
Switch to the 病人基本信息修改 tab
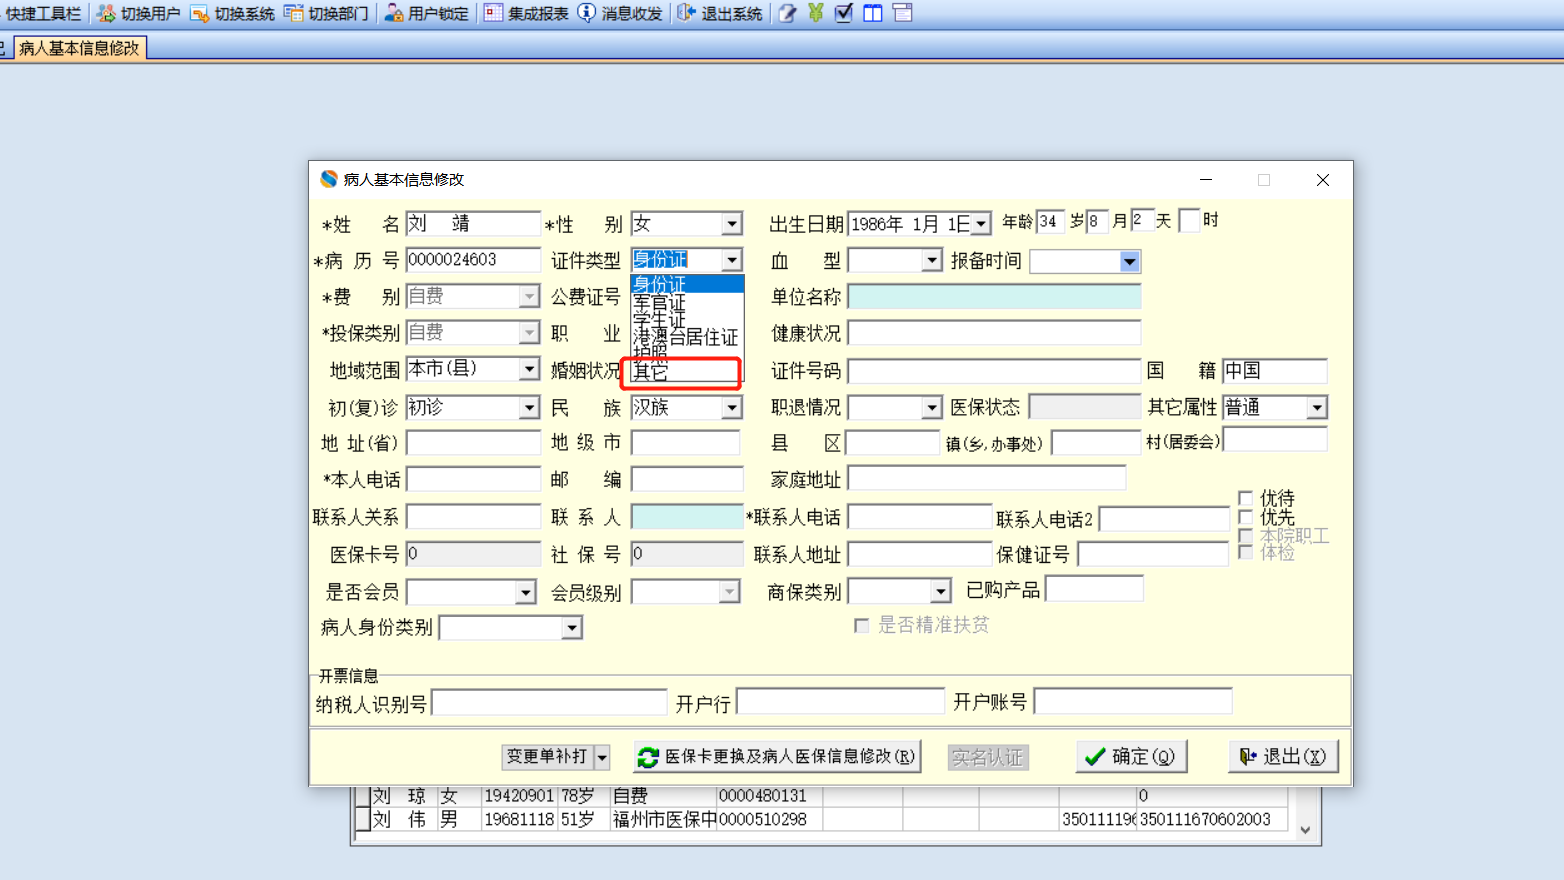pos(79,48)
